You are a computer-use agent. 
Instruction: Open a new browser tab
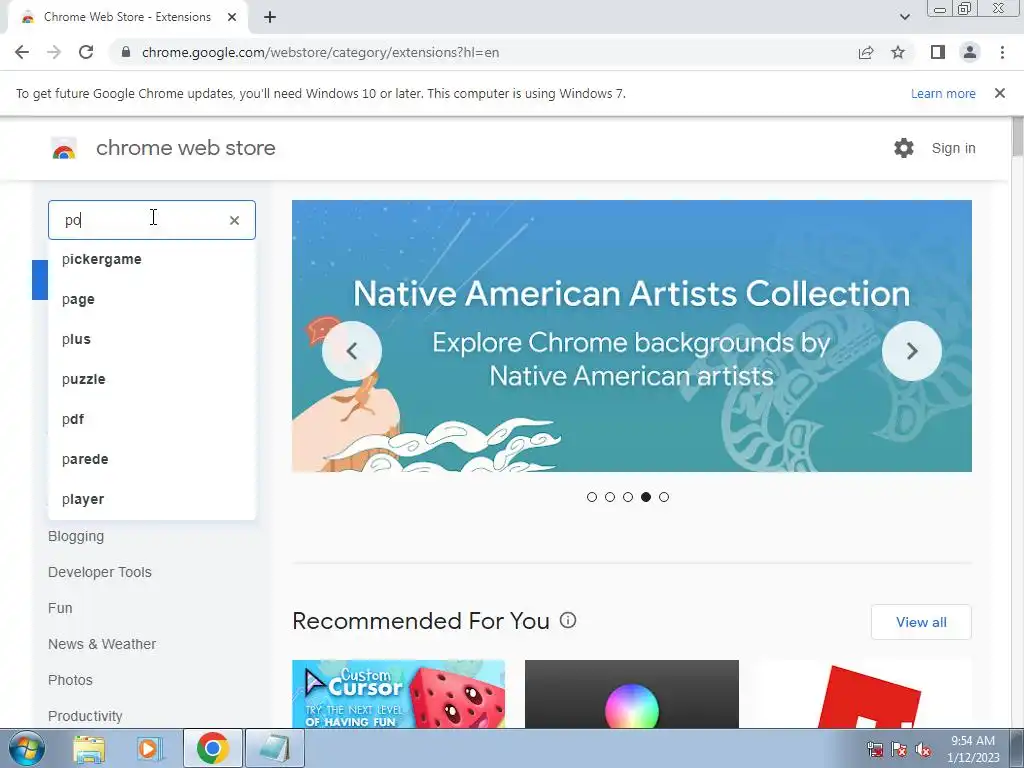coord(270,17)
